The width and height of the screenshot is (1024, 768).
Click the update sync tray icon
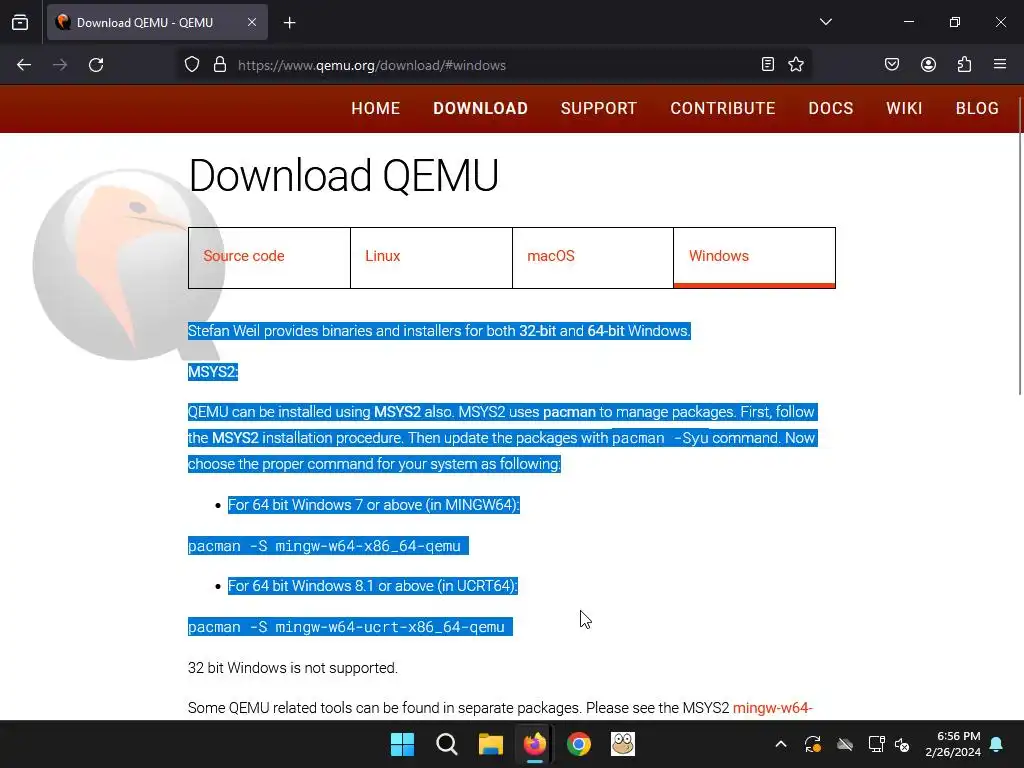pos(812,744)
